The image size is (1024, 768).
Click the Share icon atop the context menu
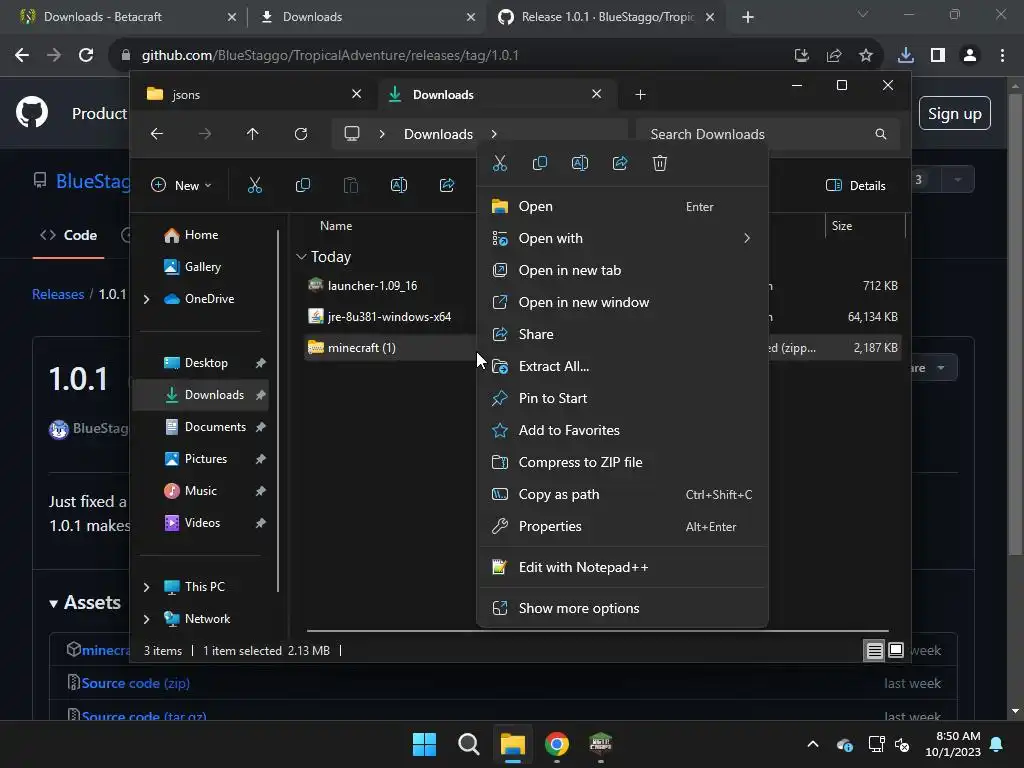pos(620,163)
